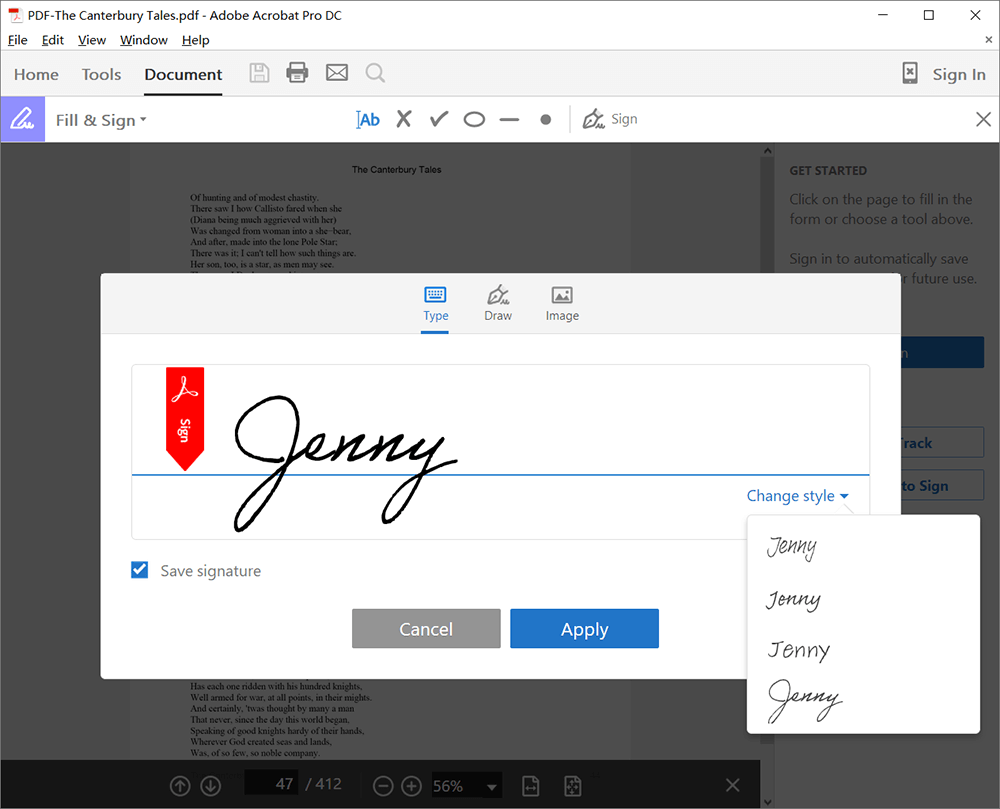Select the line fill tool
The image size is (1000, 809).
509,119
